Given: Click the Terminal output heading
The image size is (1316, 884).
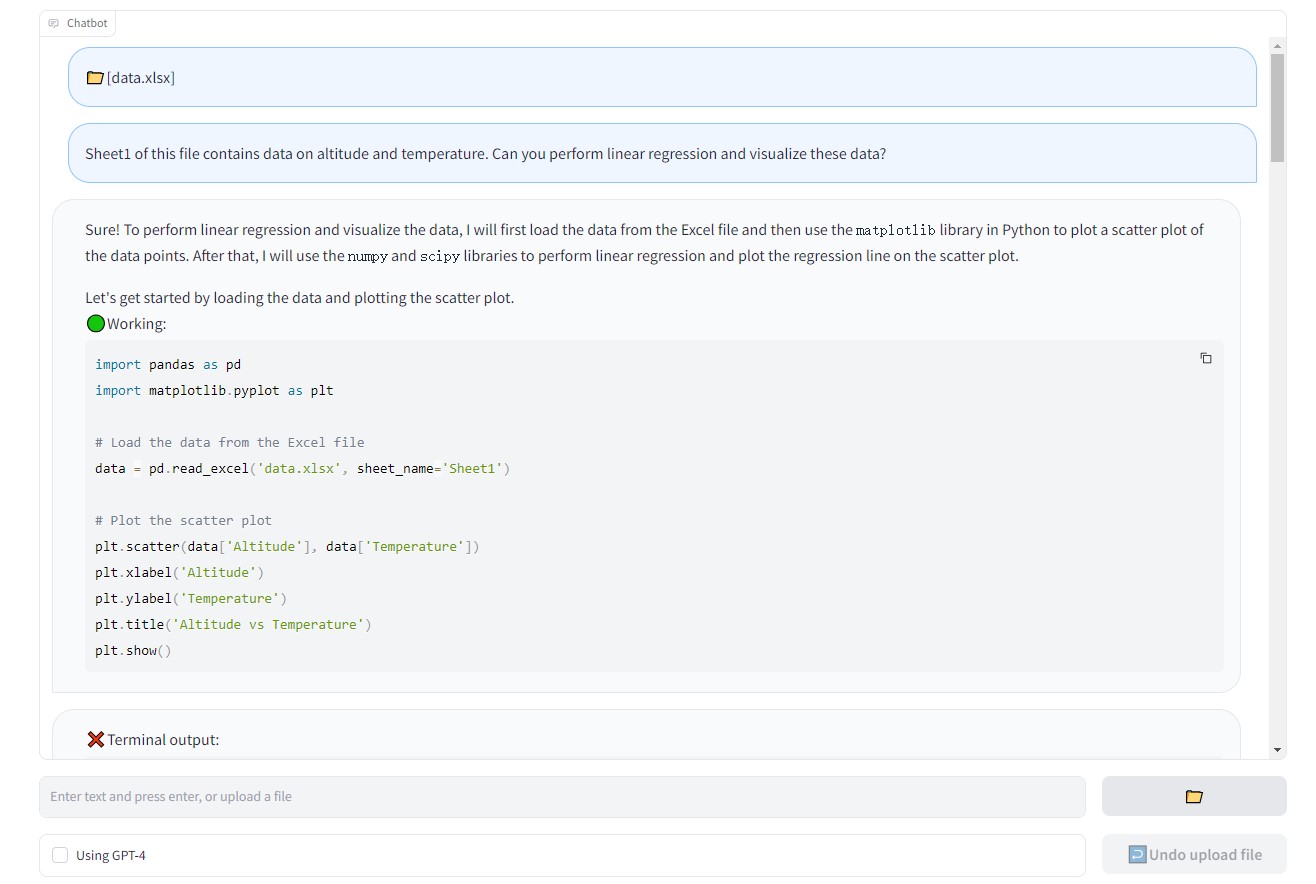Looking at the screenshot, I should [x=163, y=740].
